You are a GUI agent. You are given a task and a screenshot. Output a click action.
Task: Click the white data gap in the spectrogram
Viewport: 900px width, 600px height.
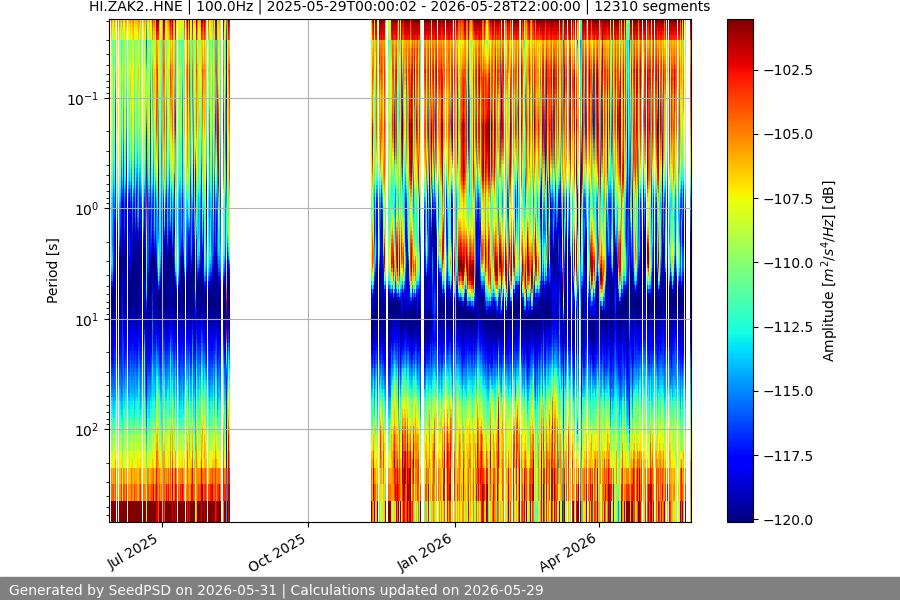[x=300, y=271]
